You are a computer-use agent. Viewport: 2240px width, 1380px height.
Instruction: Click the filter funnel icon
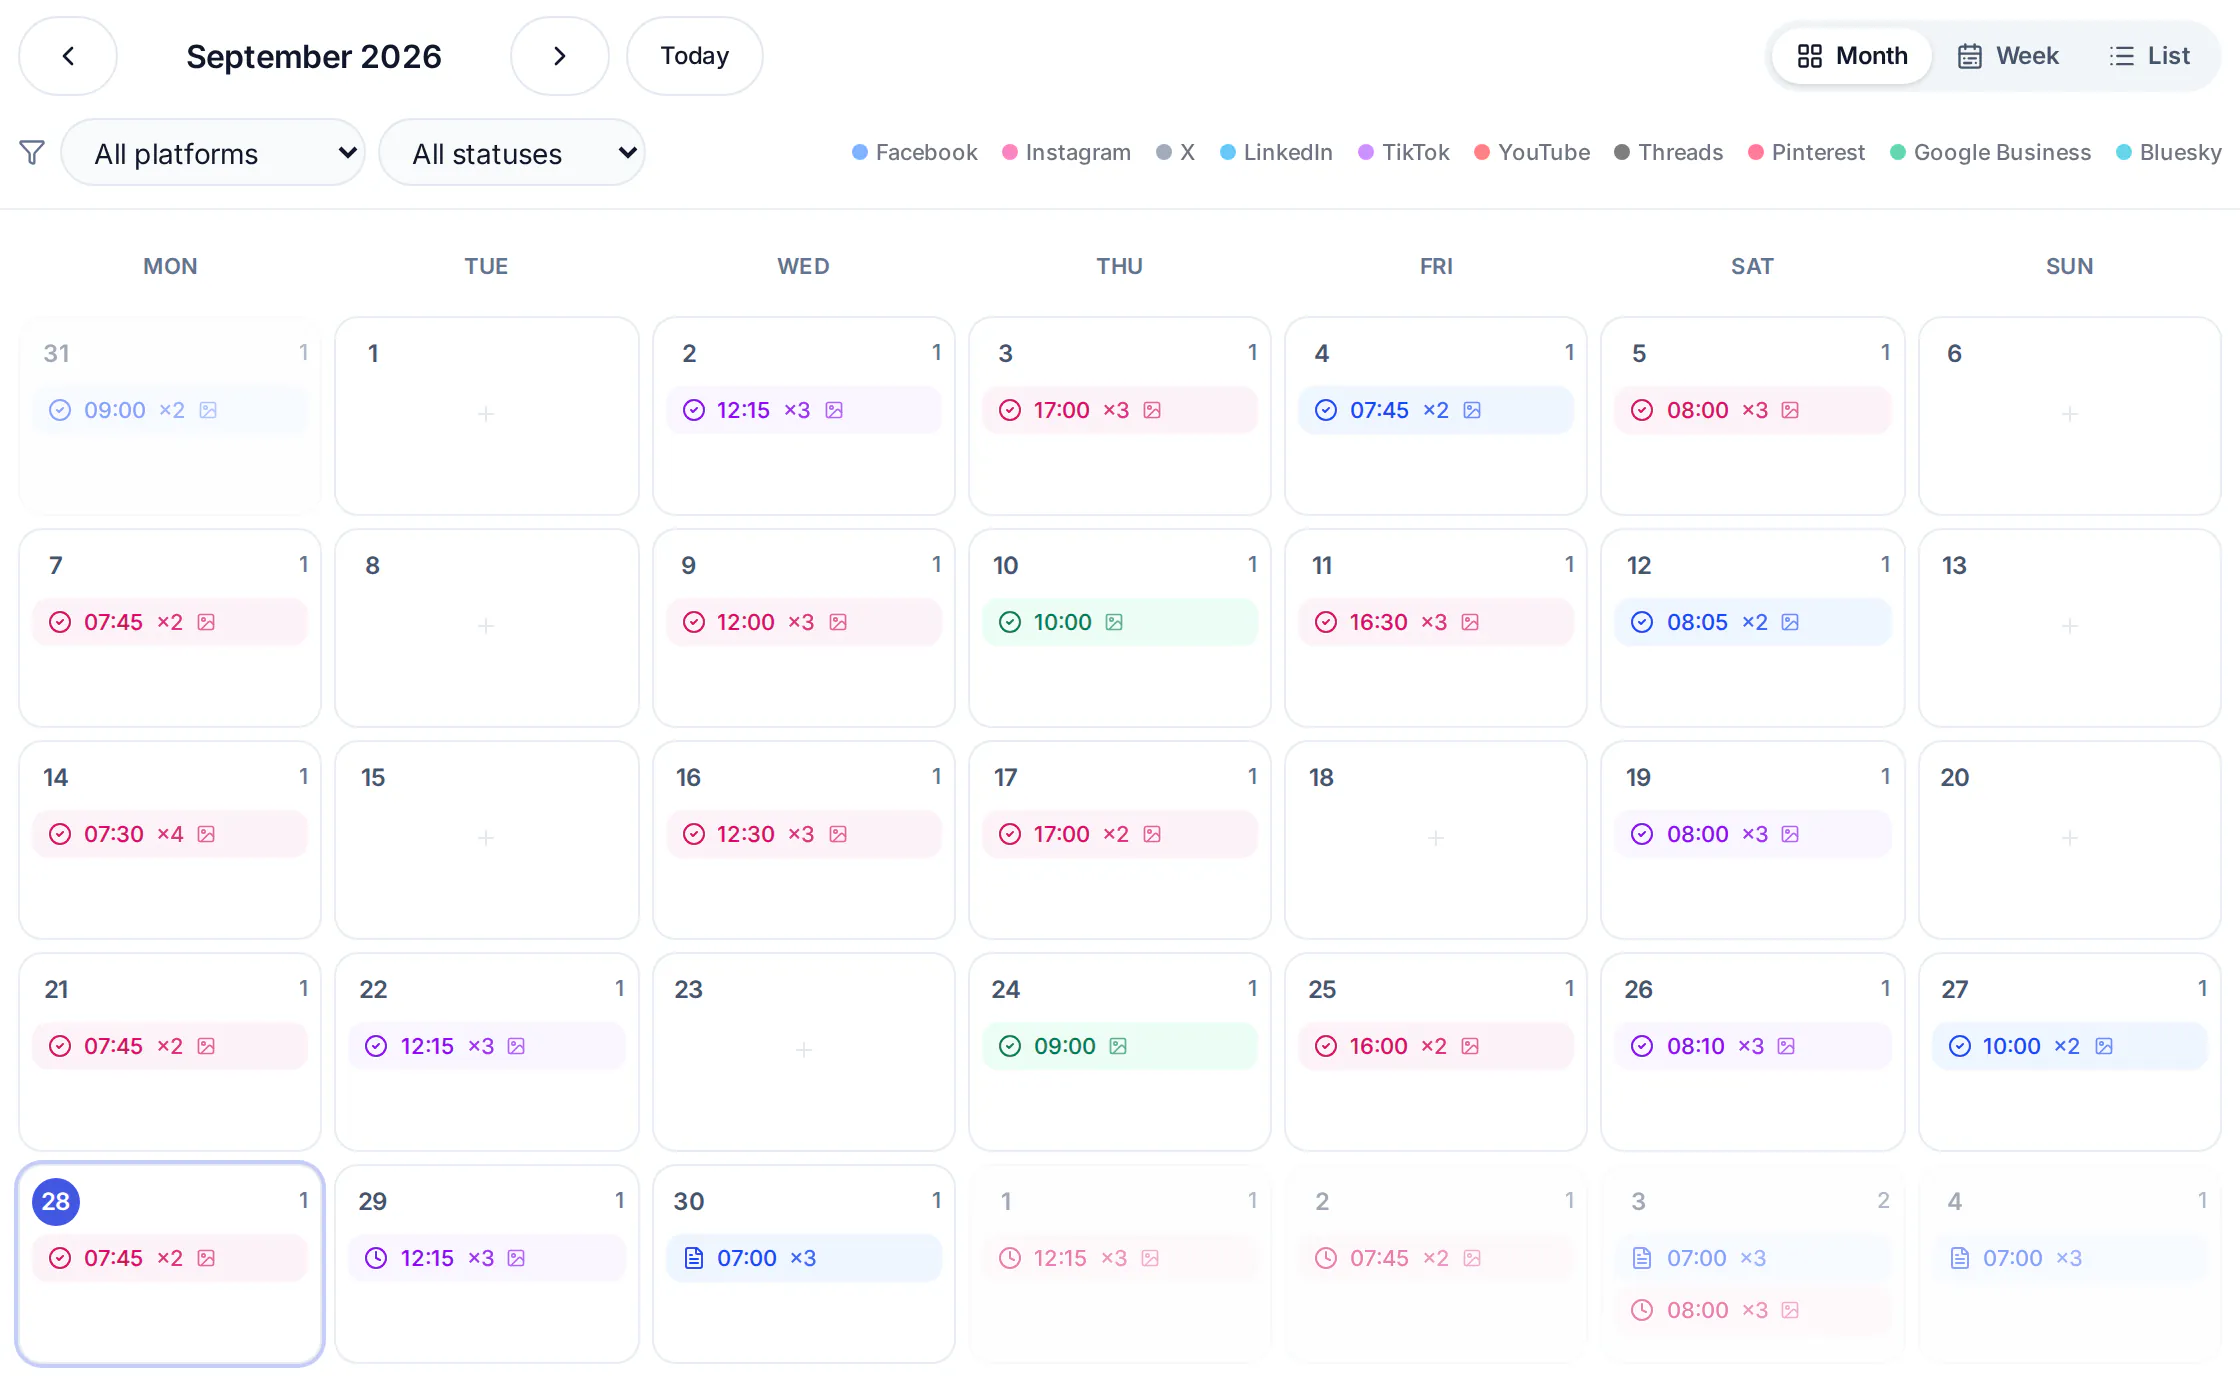(x=32, y=153)
